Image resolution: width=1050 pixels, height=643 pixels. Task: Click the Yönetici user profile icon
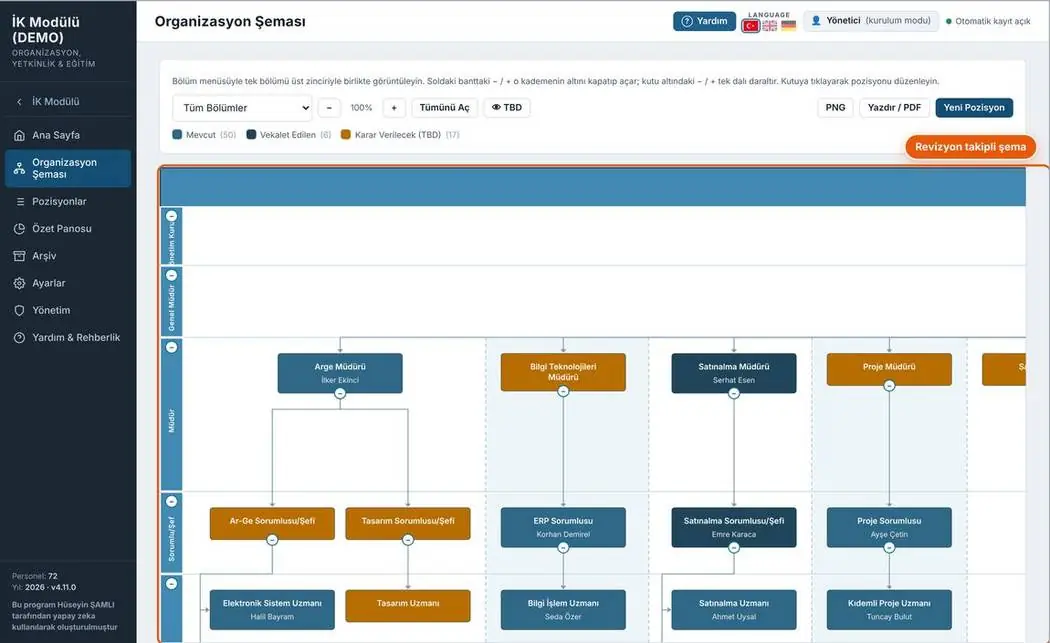pyautogui.click(x=816, y=21)
